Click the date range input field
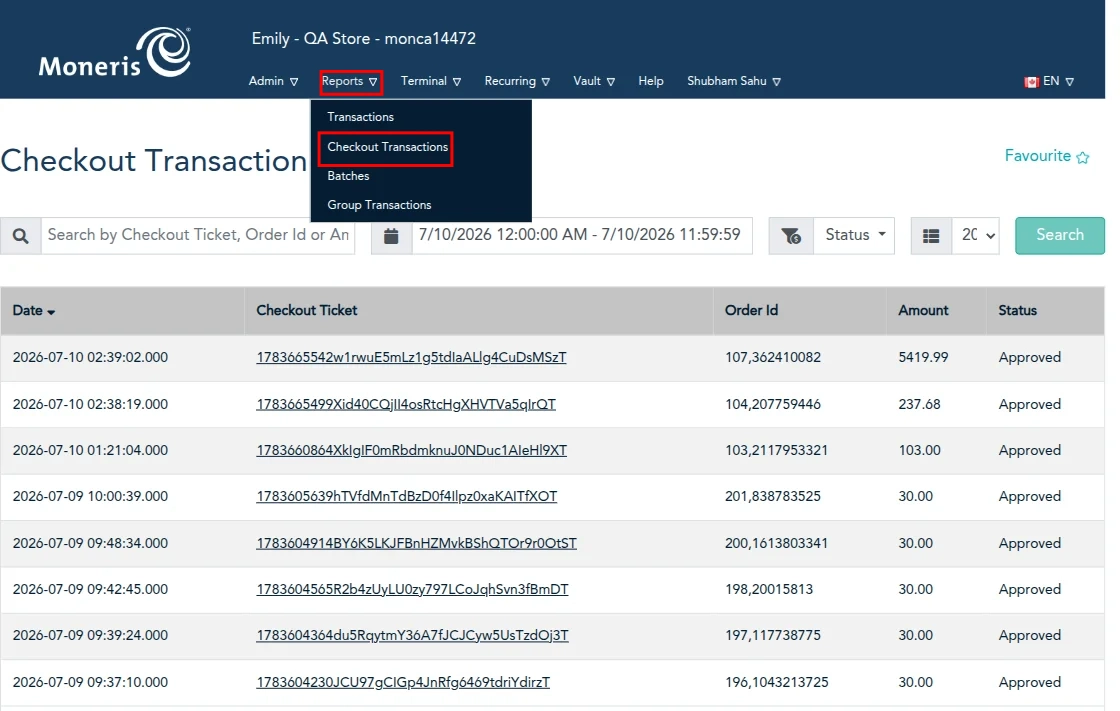The width and height of the screenshot is (1120, 711). (581, 236)
